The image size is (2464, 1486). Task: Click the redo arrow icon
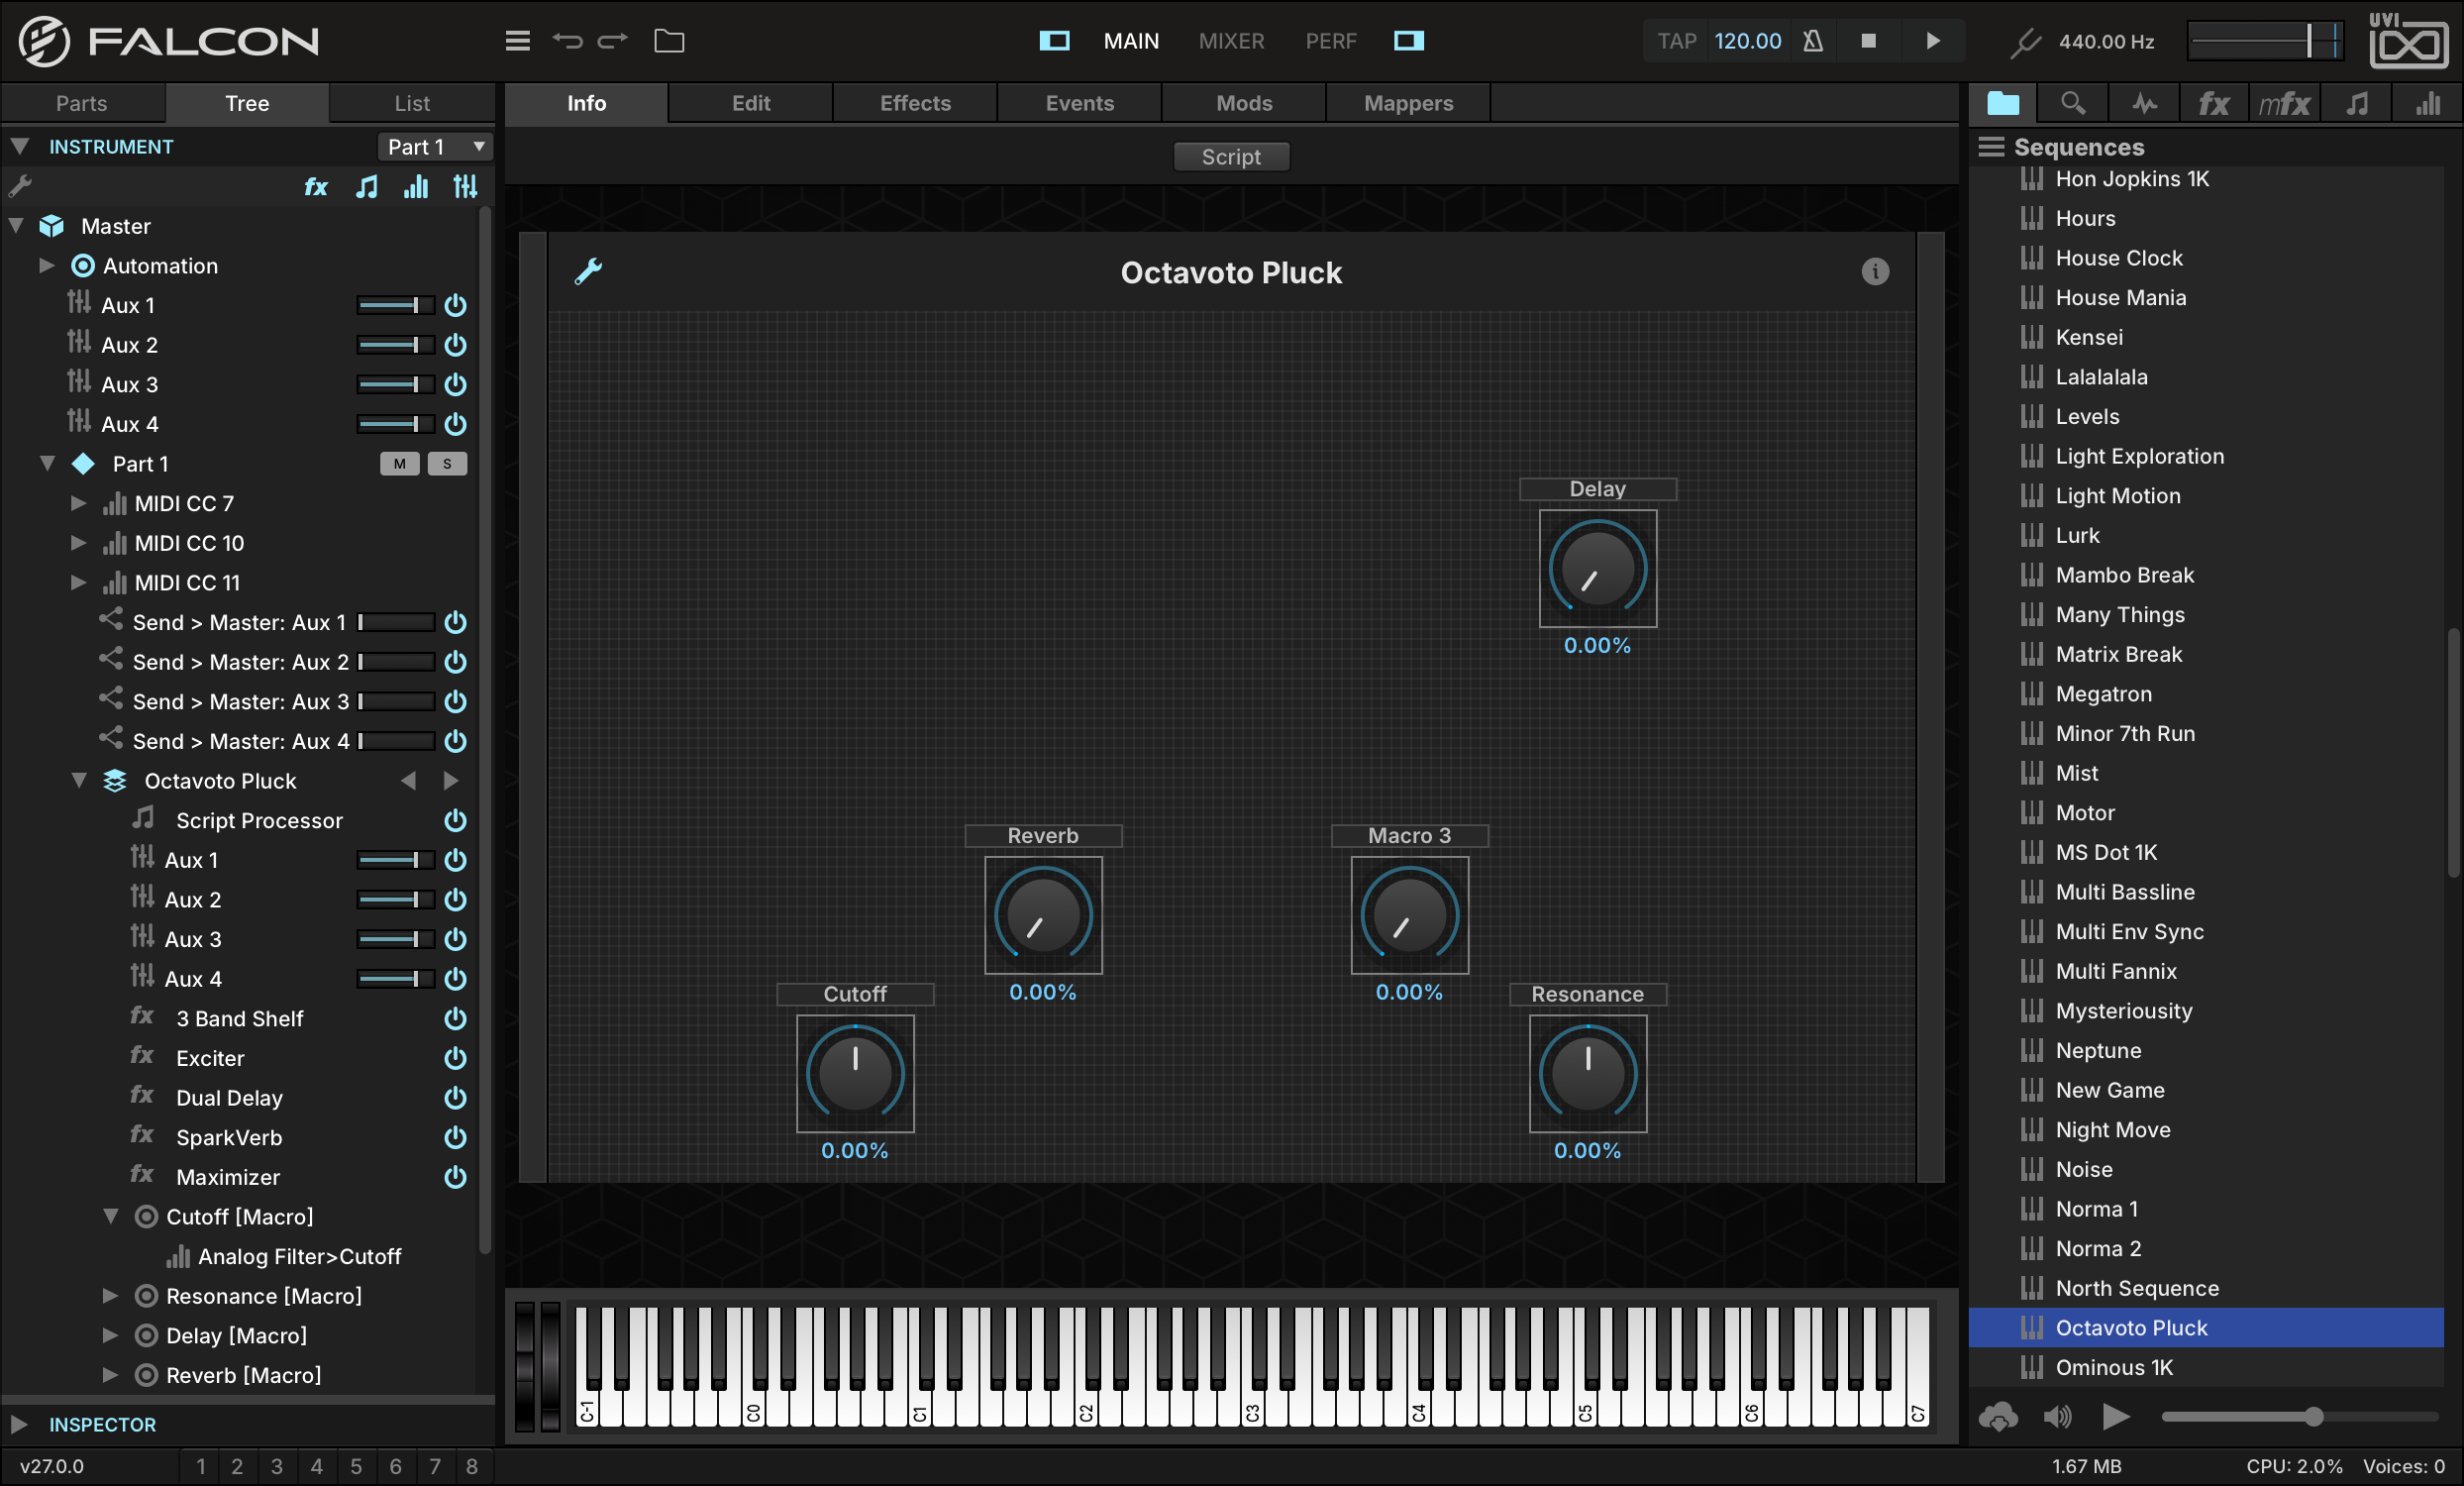pos(612,41)
